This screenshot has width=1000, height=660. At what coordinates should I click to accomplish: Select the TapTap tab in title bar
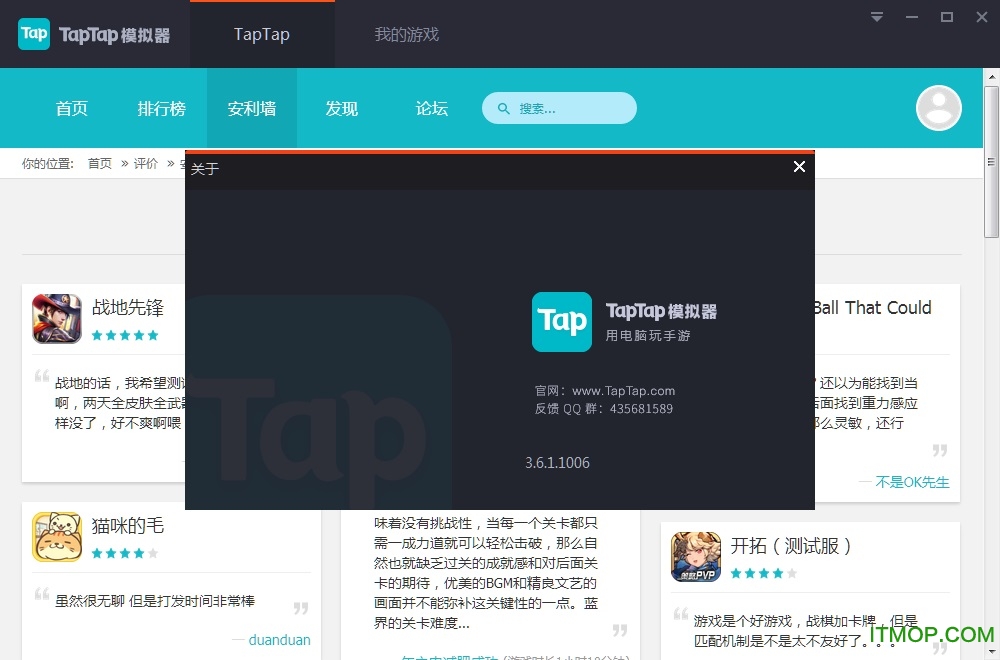(x=261, y=33)
